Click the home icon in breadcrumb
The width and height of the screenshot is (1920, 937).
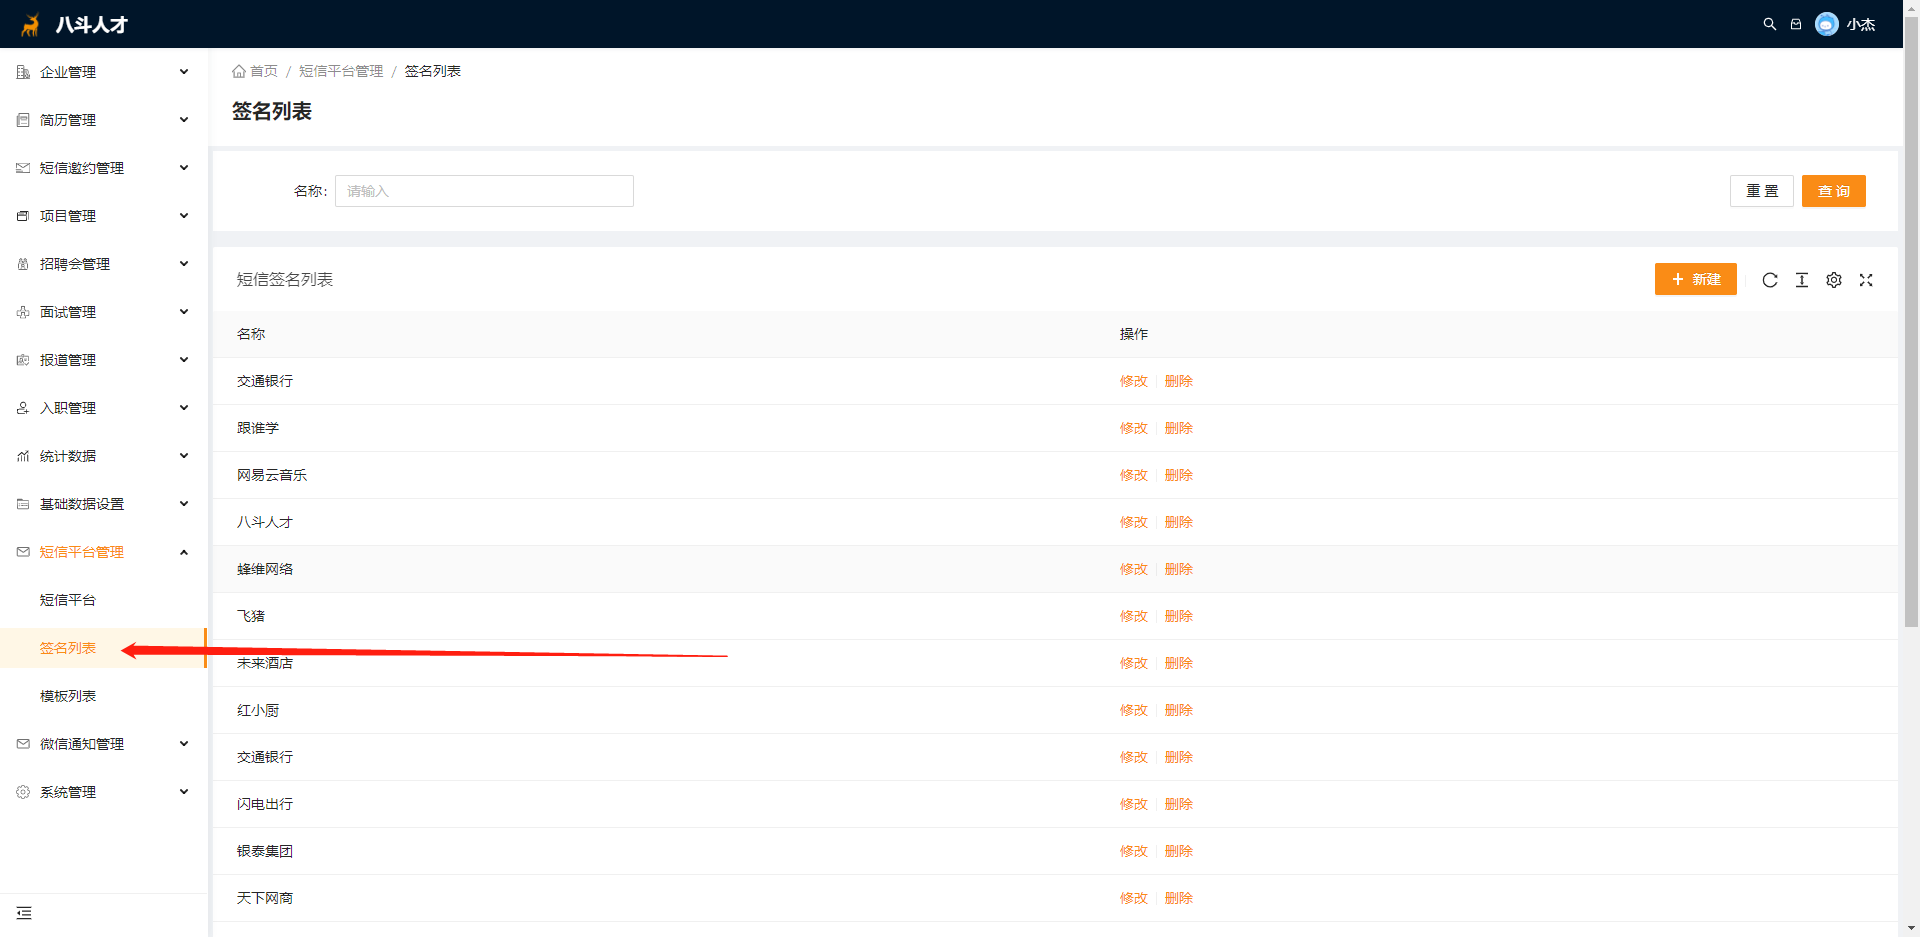click(x=239, y=71)
